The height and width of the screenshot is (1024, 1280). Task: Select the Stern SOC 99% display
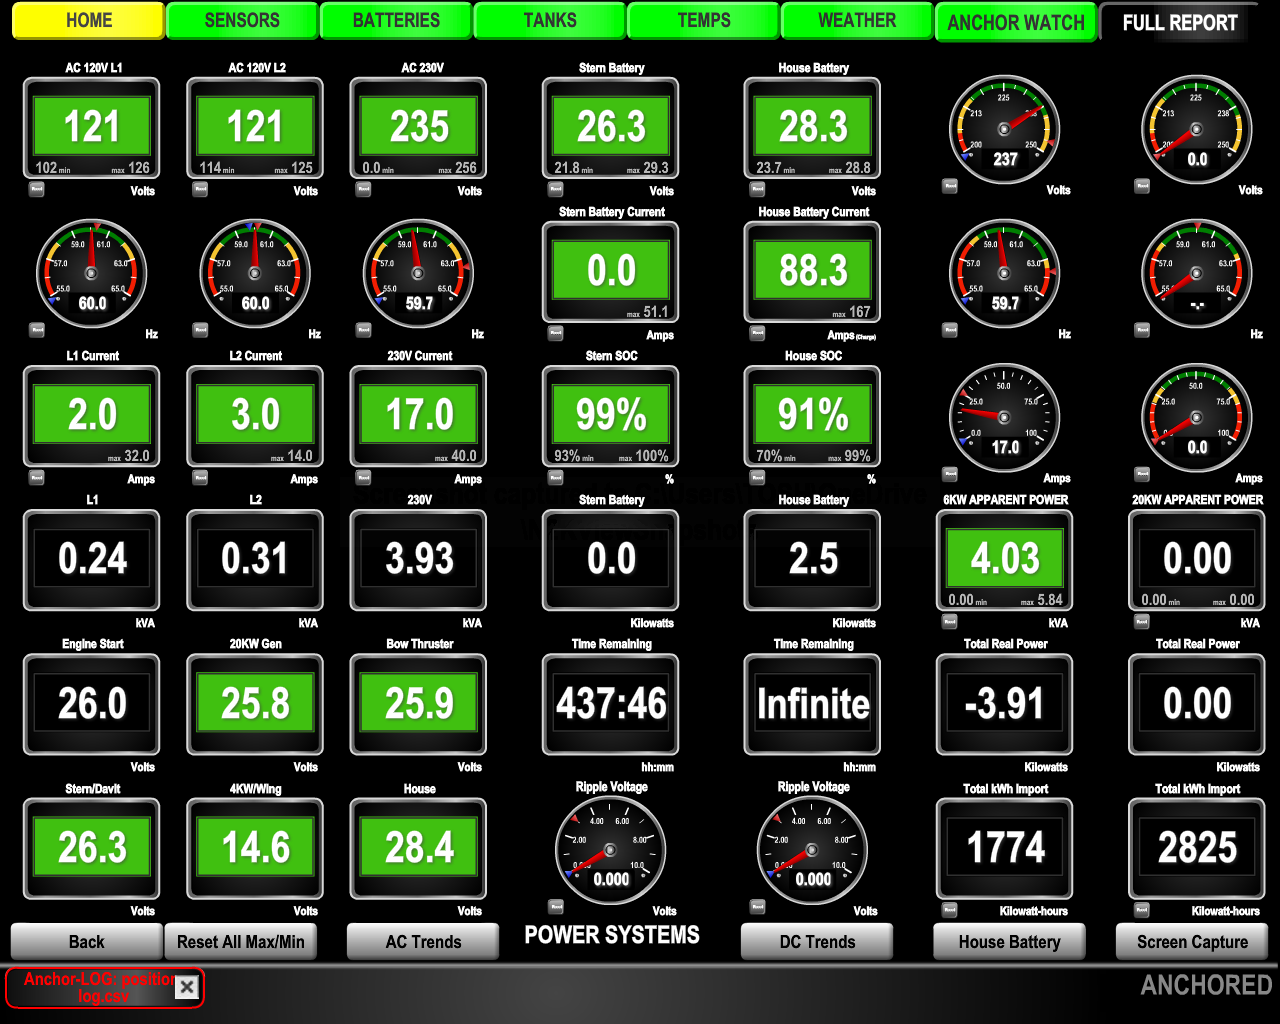pyautogui.click(x=611, y=416)
